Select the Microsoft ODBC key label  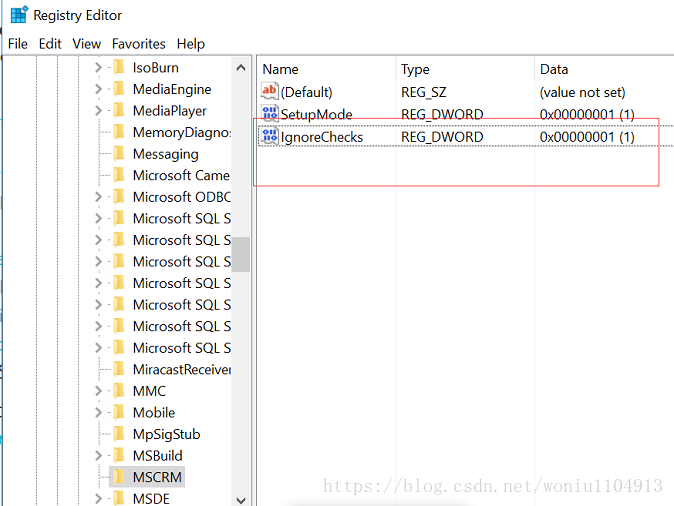coord(181,197)
